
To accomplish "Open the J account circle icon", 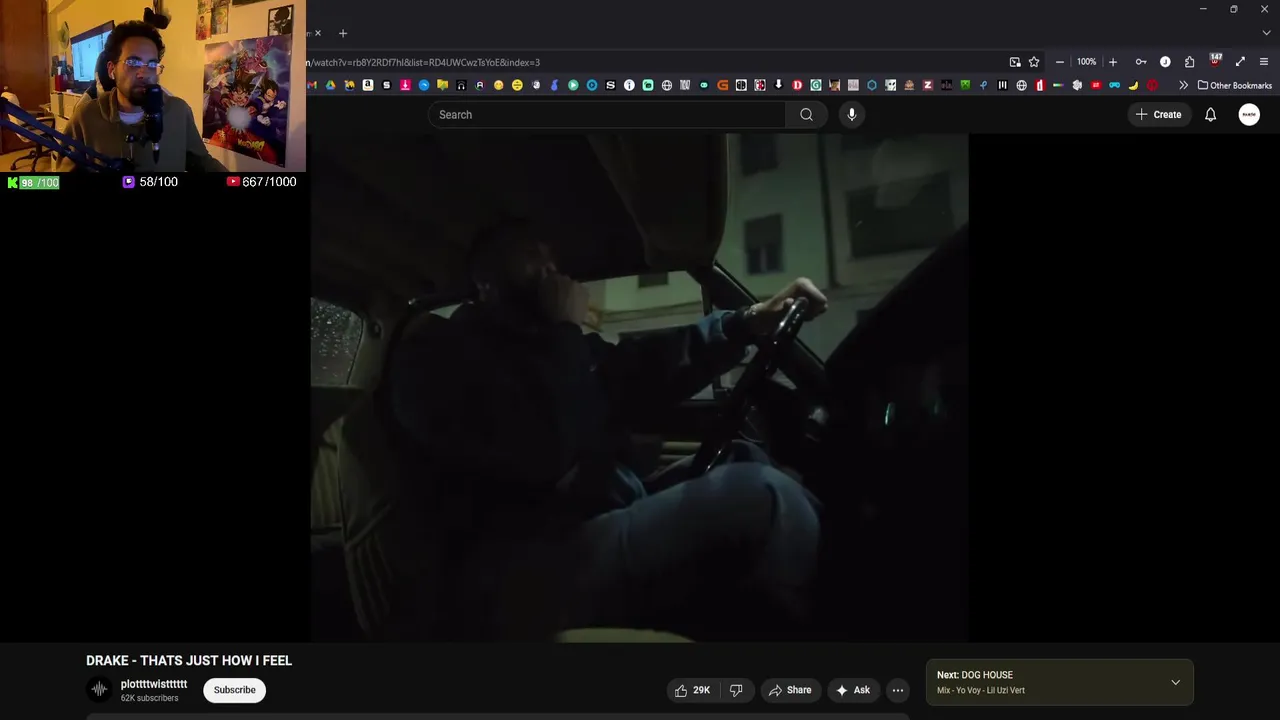I will 1165,62.
